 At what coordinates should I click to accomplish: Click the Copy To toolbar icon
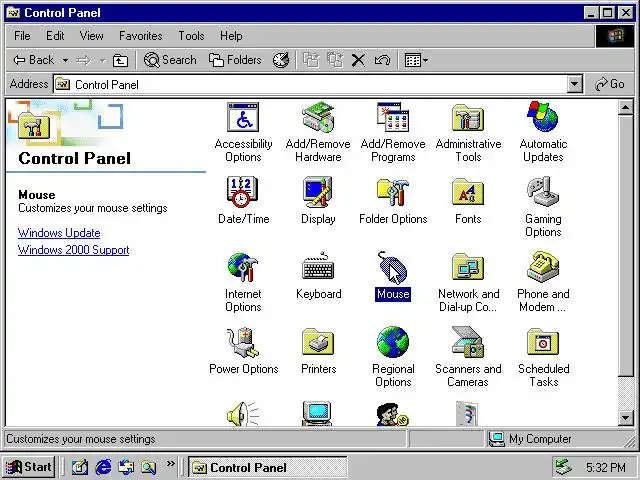coord(335,60)
